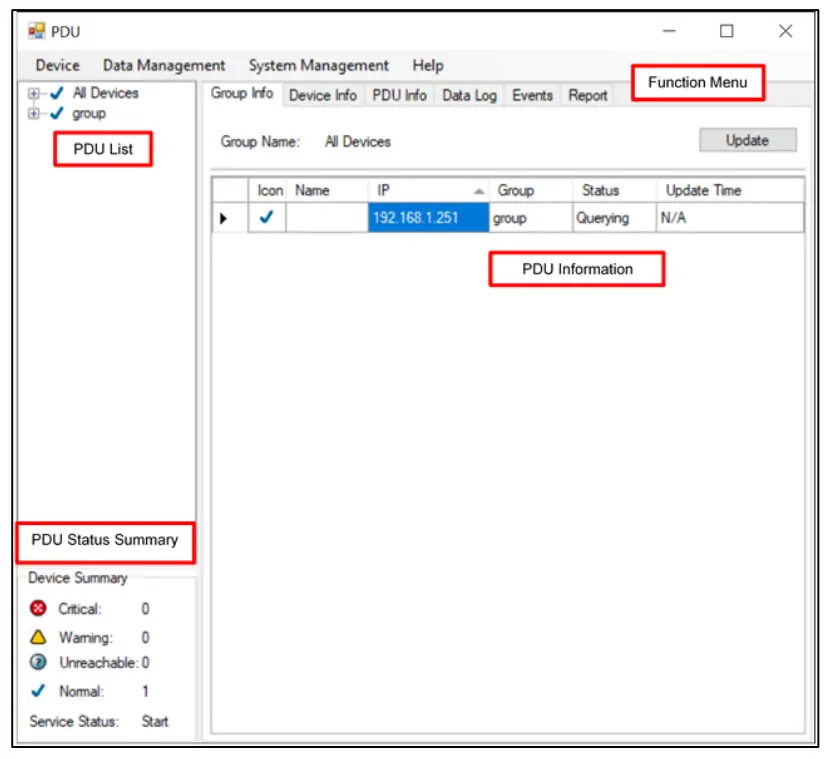Click the Normal checkmark icon in Device Summary

coord(38,690)
